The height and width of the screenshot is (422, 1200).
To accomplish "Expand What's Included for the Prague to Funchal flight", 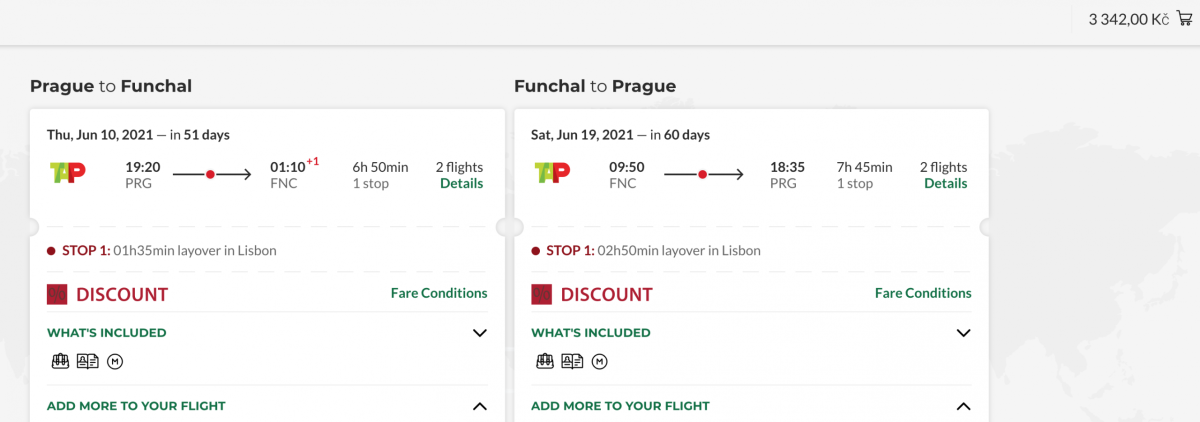I will pos(479,333).
